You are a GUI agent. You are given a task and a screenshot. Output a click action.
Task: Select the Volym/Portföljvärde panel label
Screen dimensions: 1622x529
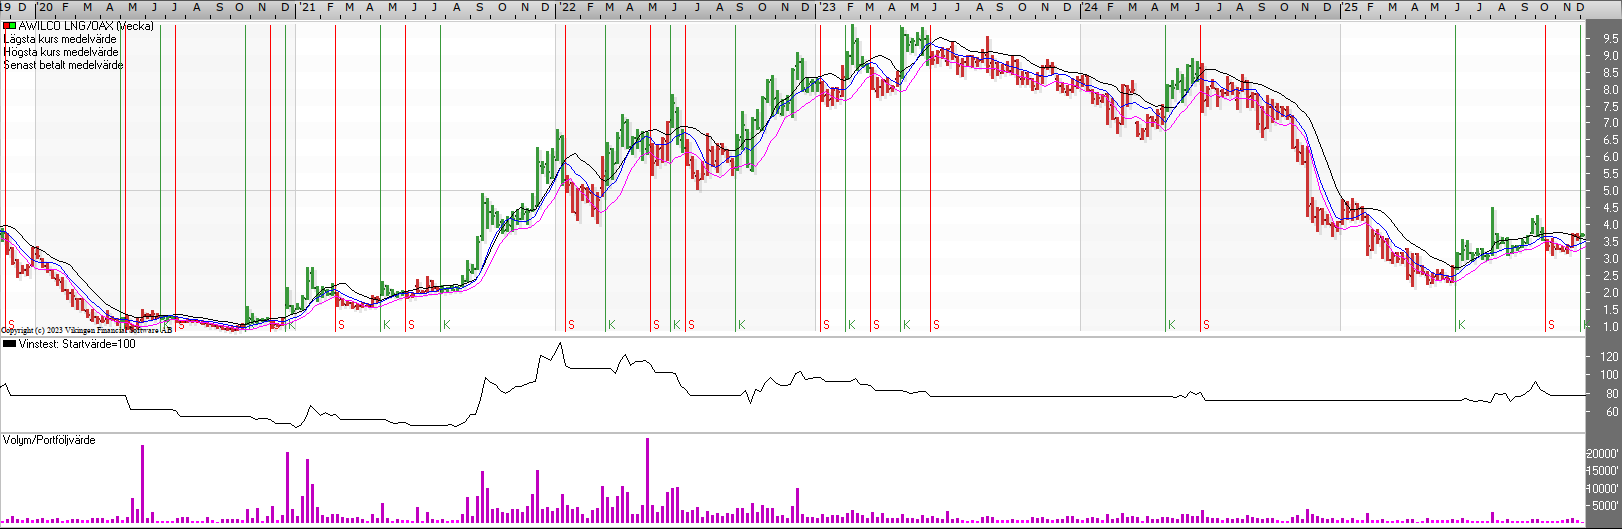[50, 440]
